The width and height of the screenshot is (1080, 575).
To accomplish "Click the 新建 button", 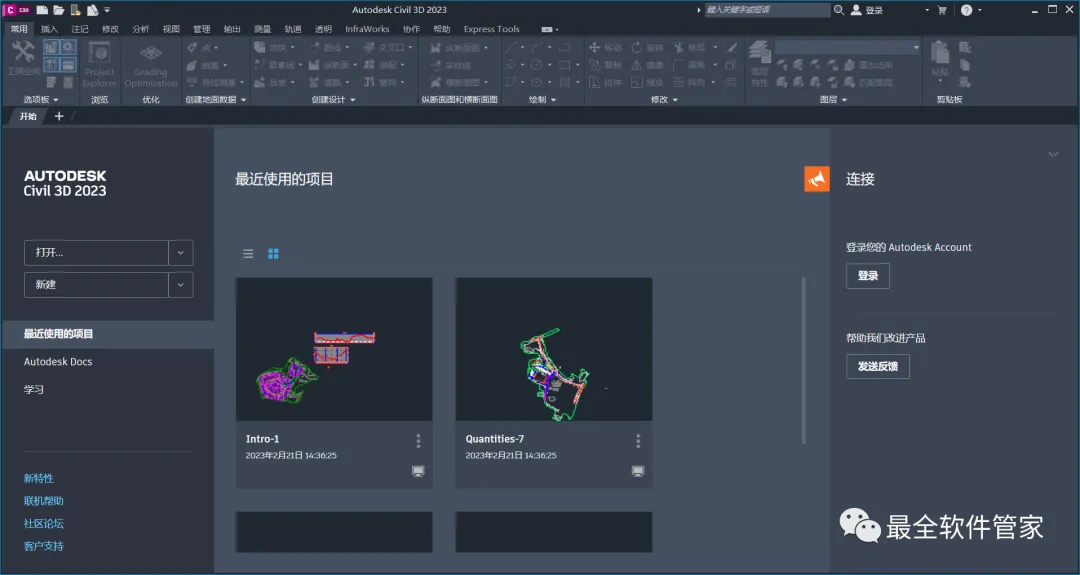I will coord(96,284).
